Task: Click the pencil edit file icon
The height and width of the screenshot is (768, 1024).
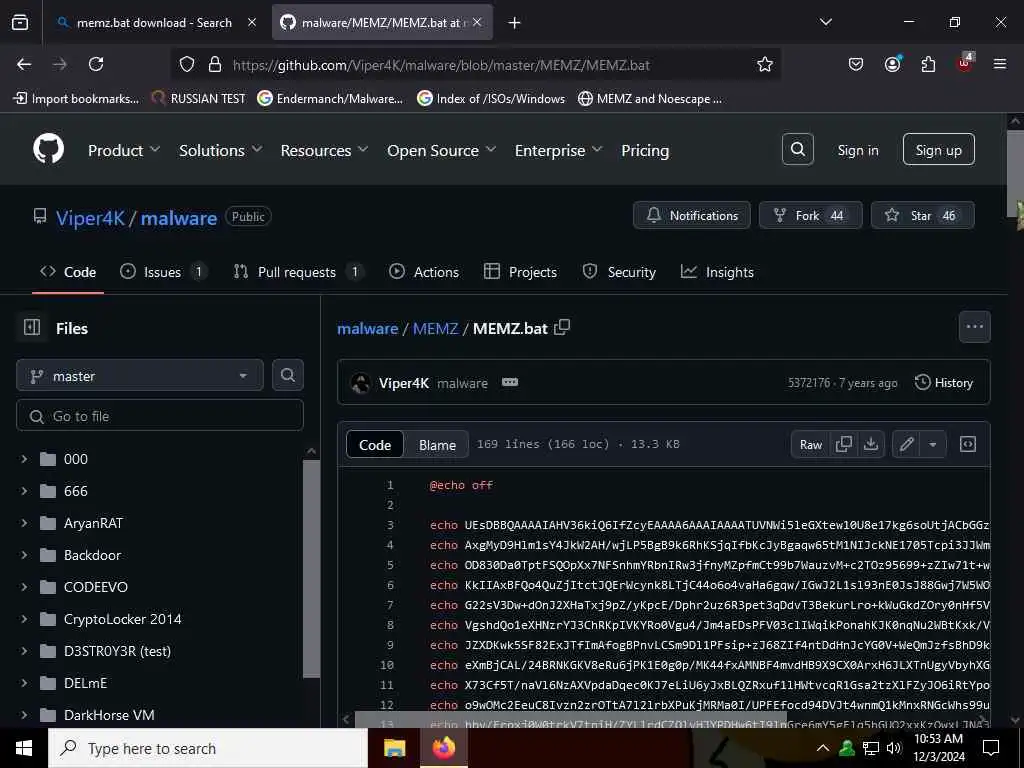Action: click(x=906, y=445)
